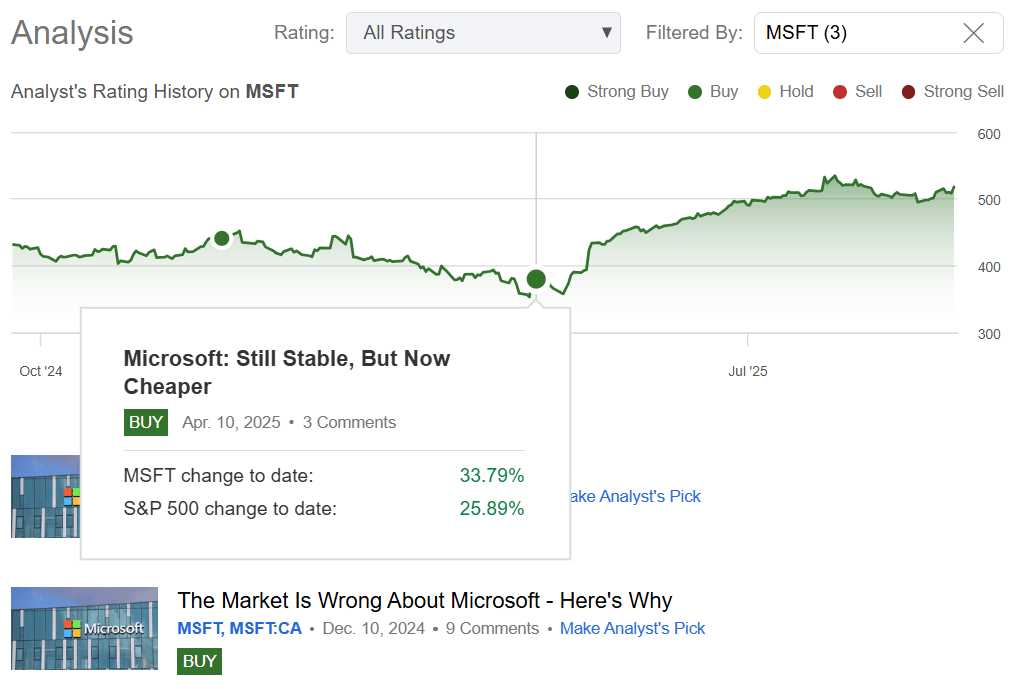Screen dimensions: 1024x689
Task: Select Make Analyst's Pick
Action: click(x=632, y=629)
